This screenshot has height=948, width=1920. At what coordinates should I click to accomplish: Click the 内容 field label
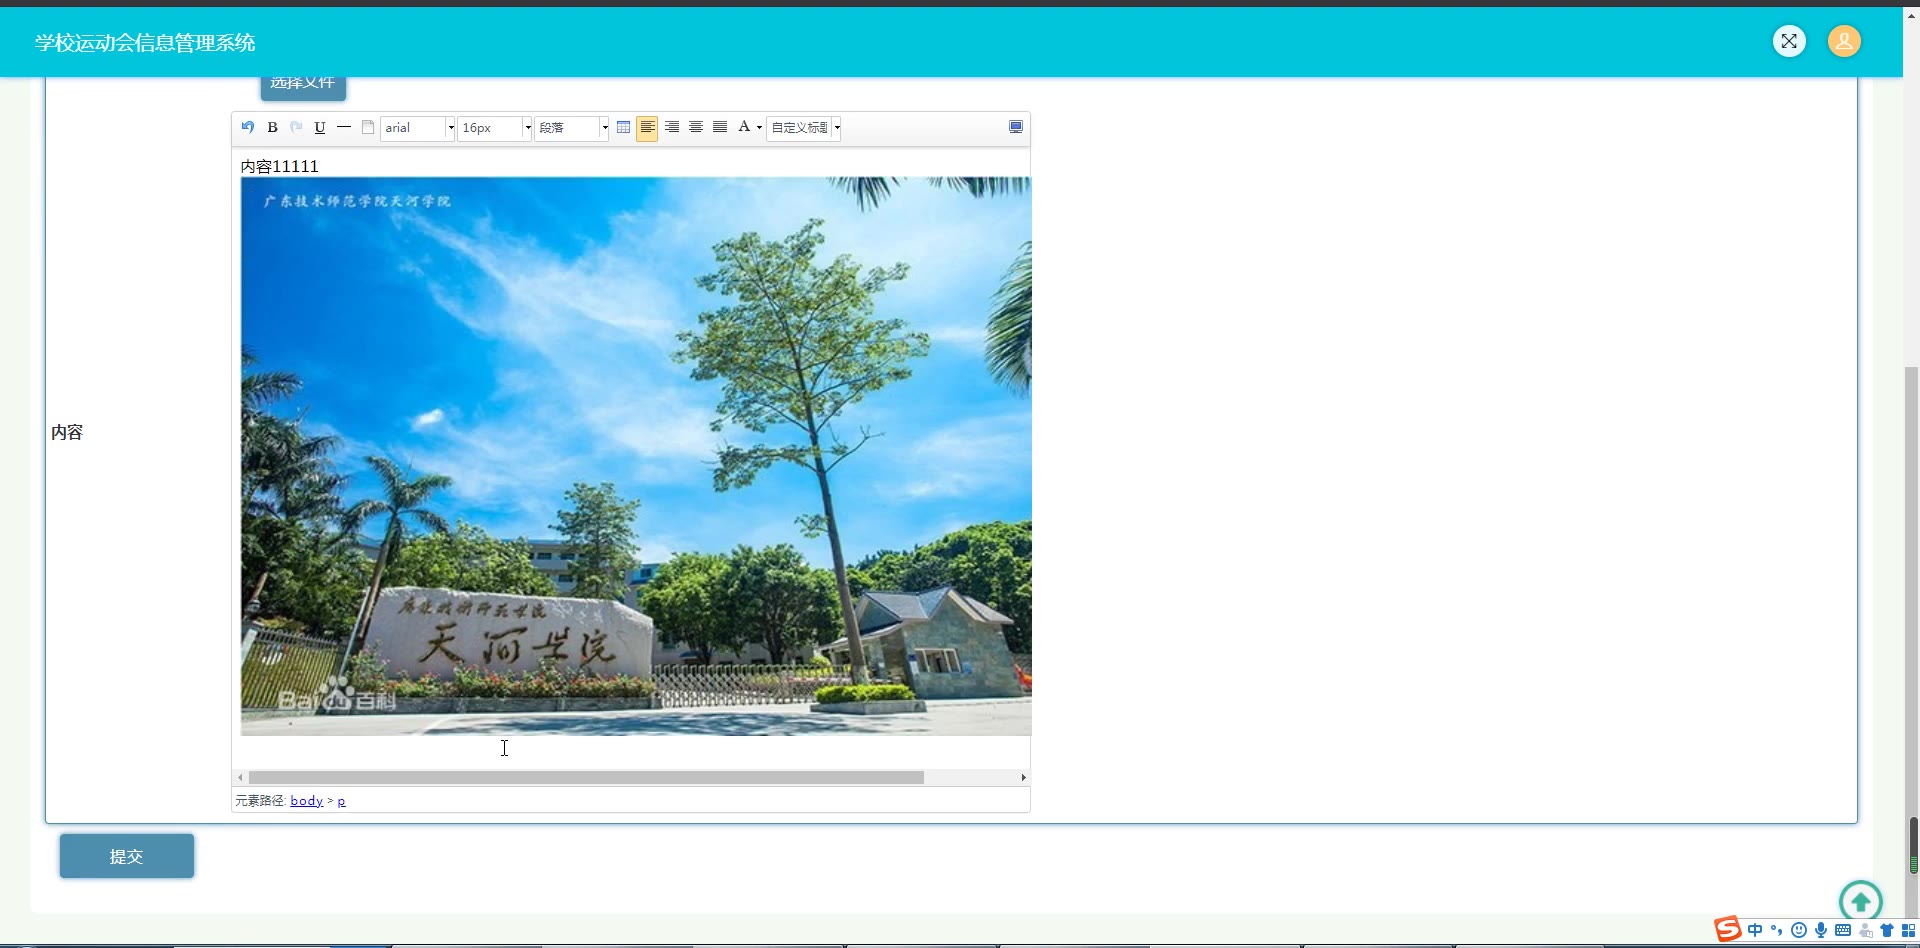(x=67, y=432)
